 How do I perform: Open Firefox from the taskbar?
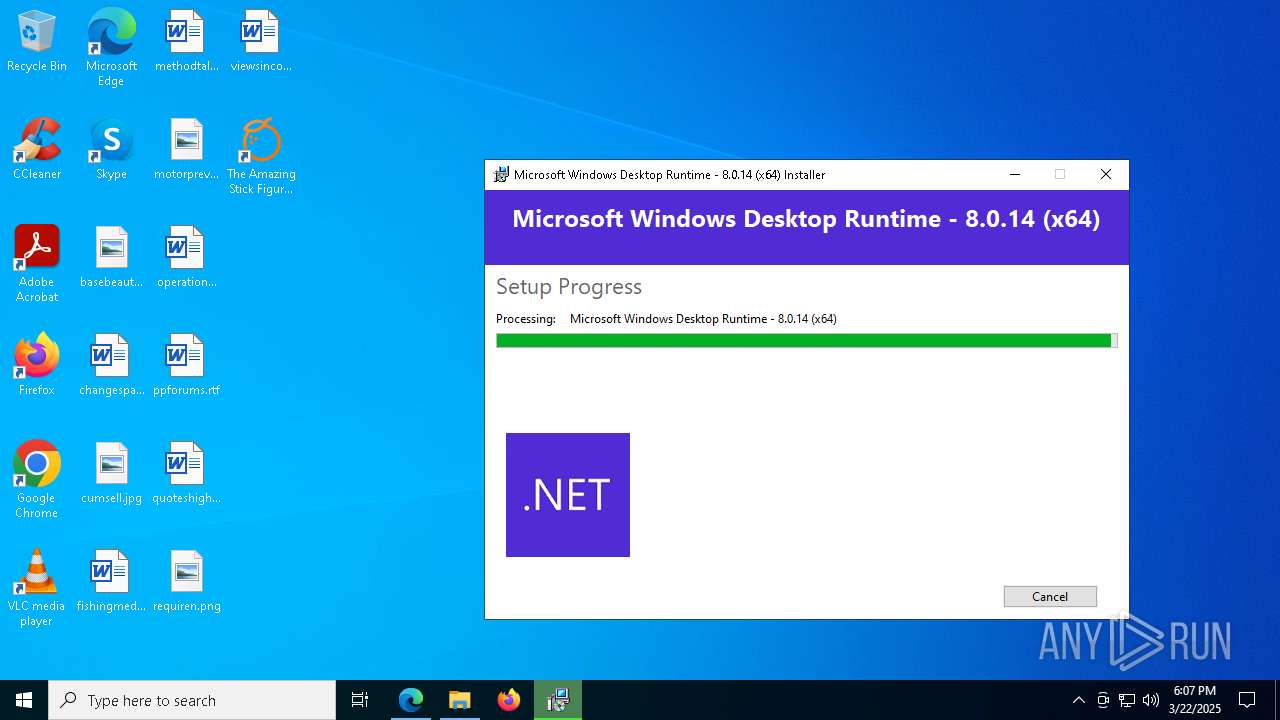point(509,700)
